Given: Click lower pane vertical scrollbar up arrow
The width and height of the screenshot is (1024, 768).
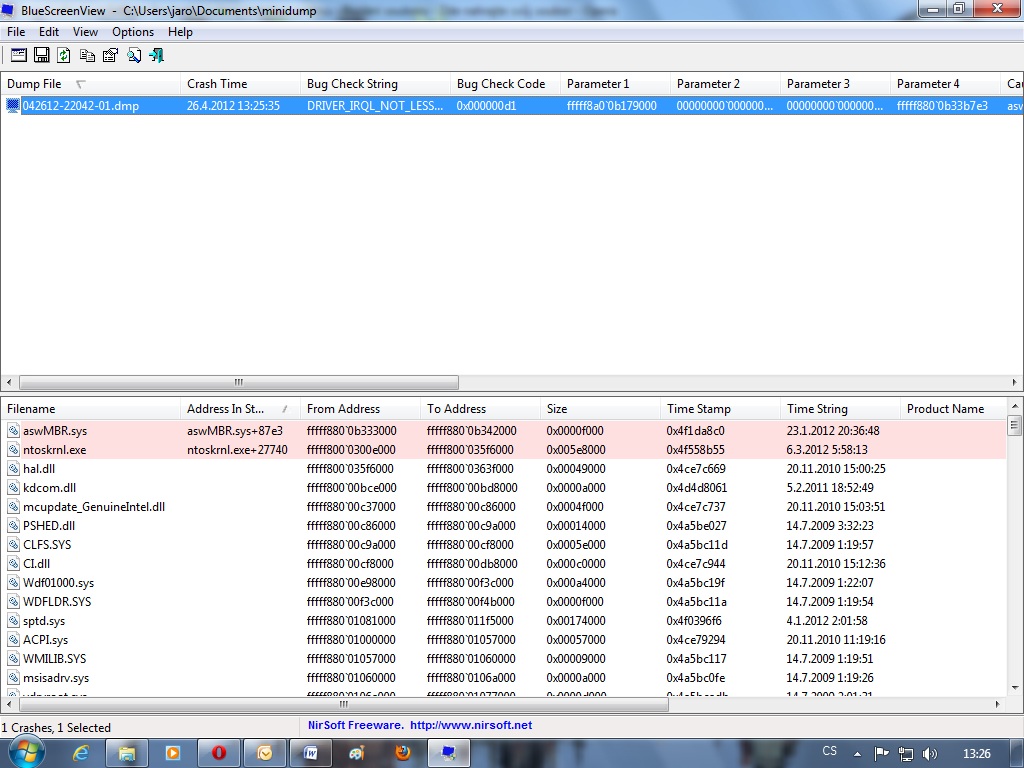Looking at the screenshot, I should (1014, 407).
